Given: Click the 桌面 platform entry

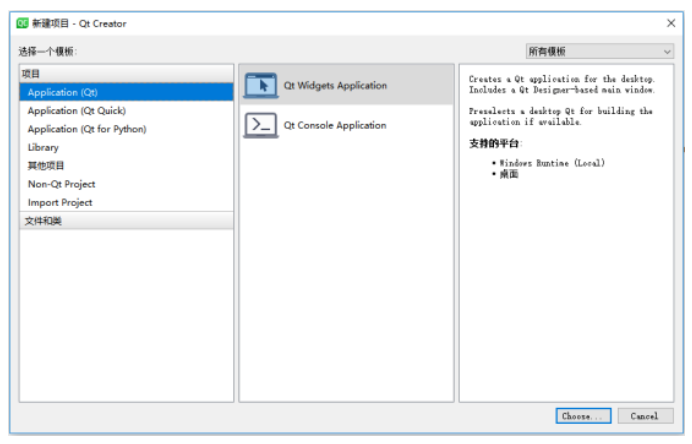Looking at the screenshot, I should (x=509, y=174).
